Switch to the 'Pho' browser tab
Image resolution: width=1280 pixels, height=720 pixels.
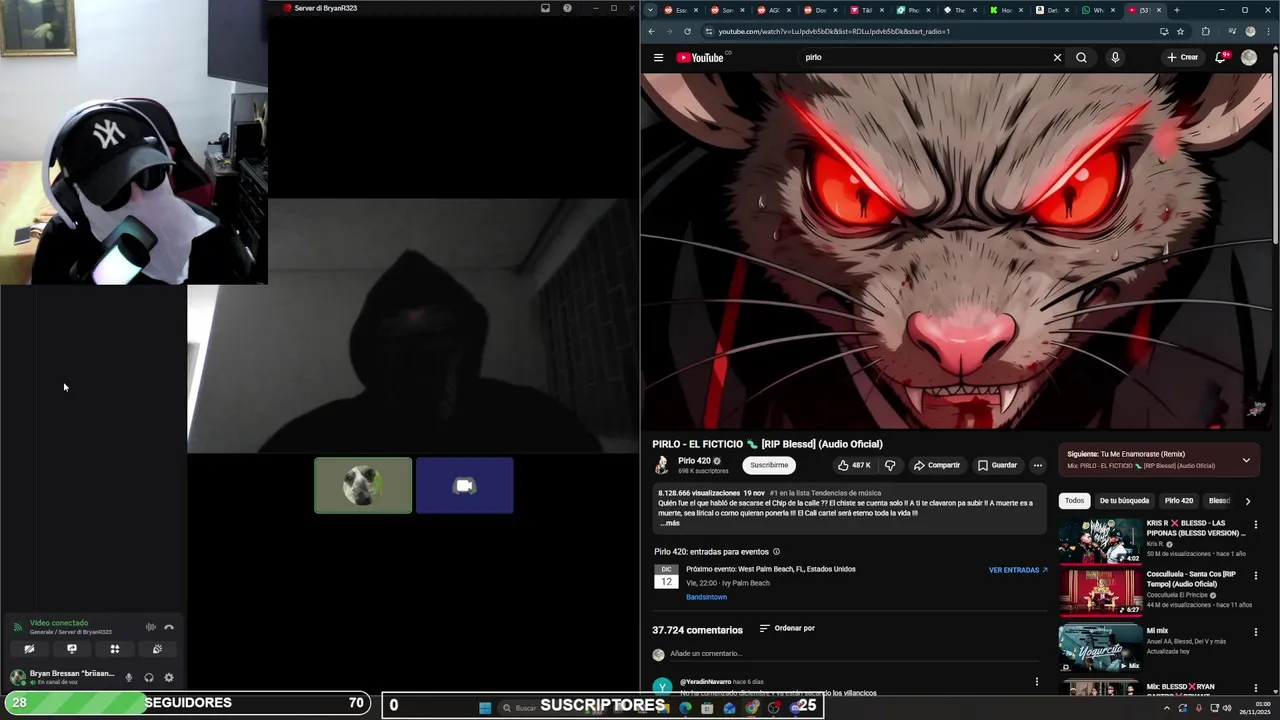click(907, 10)
